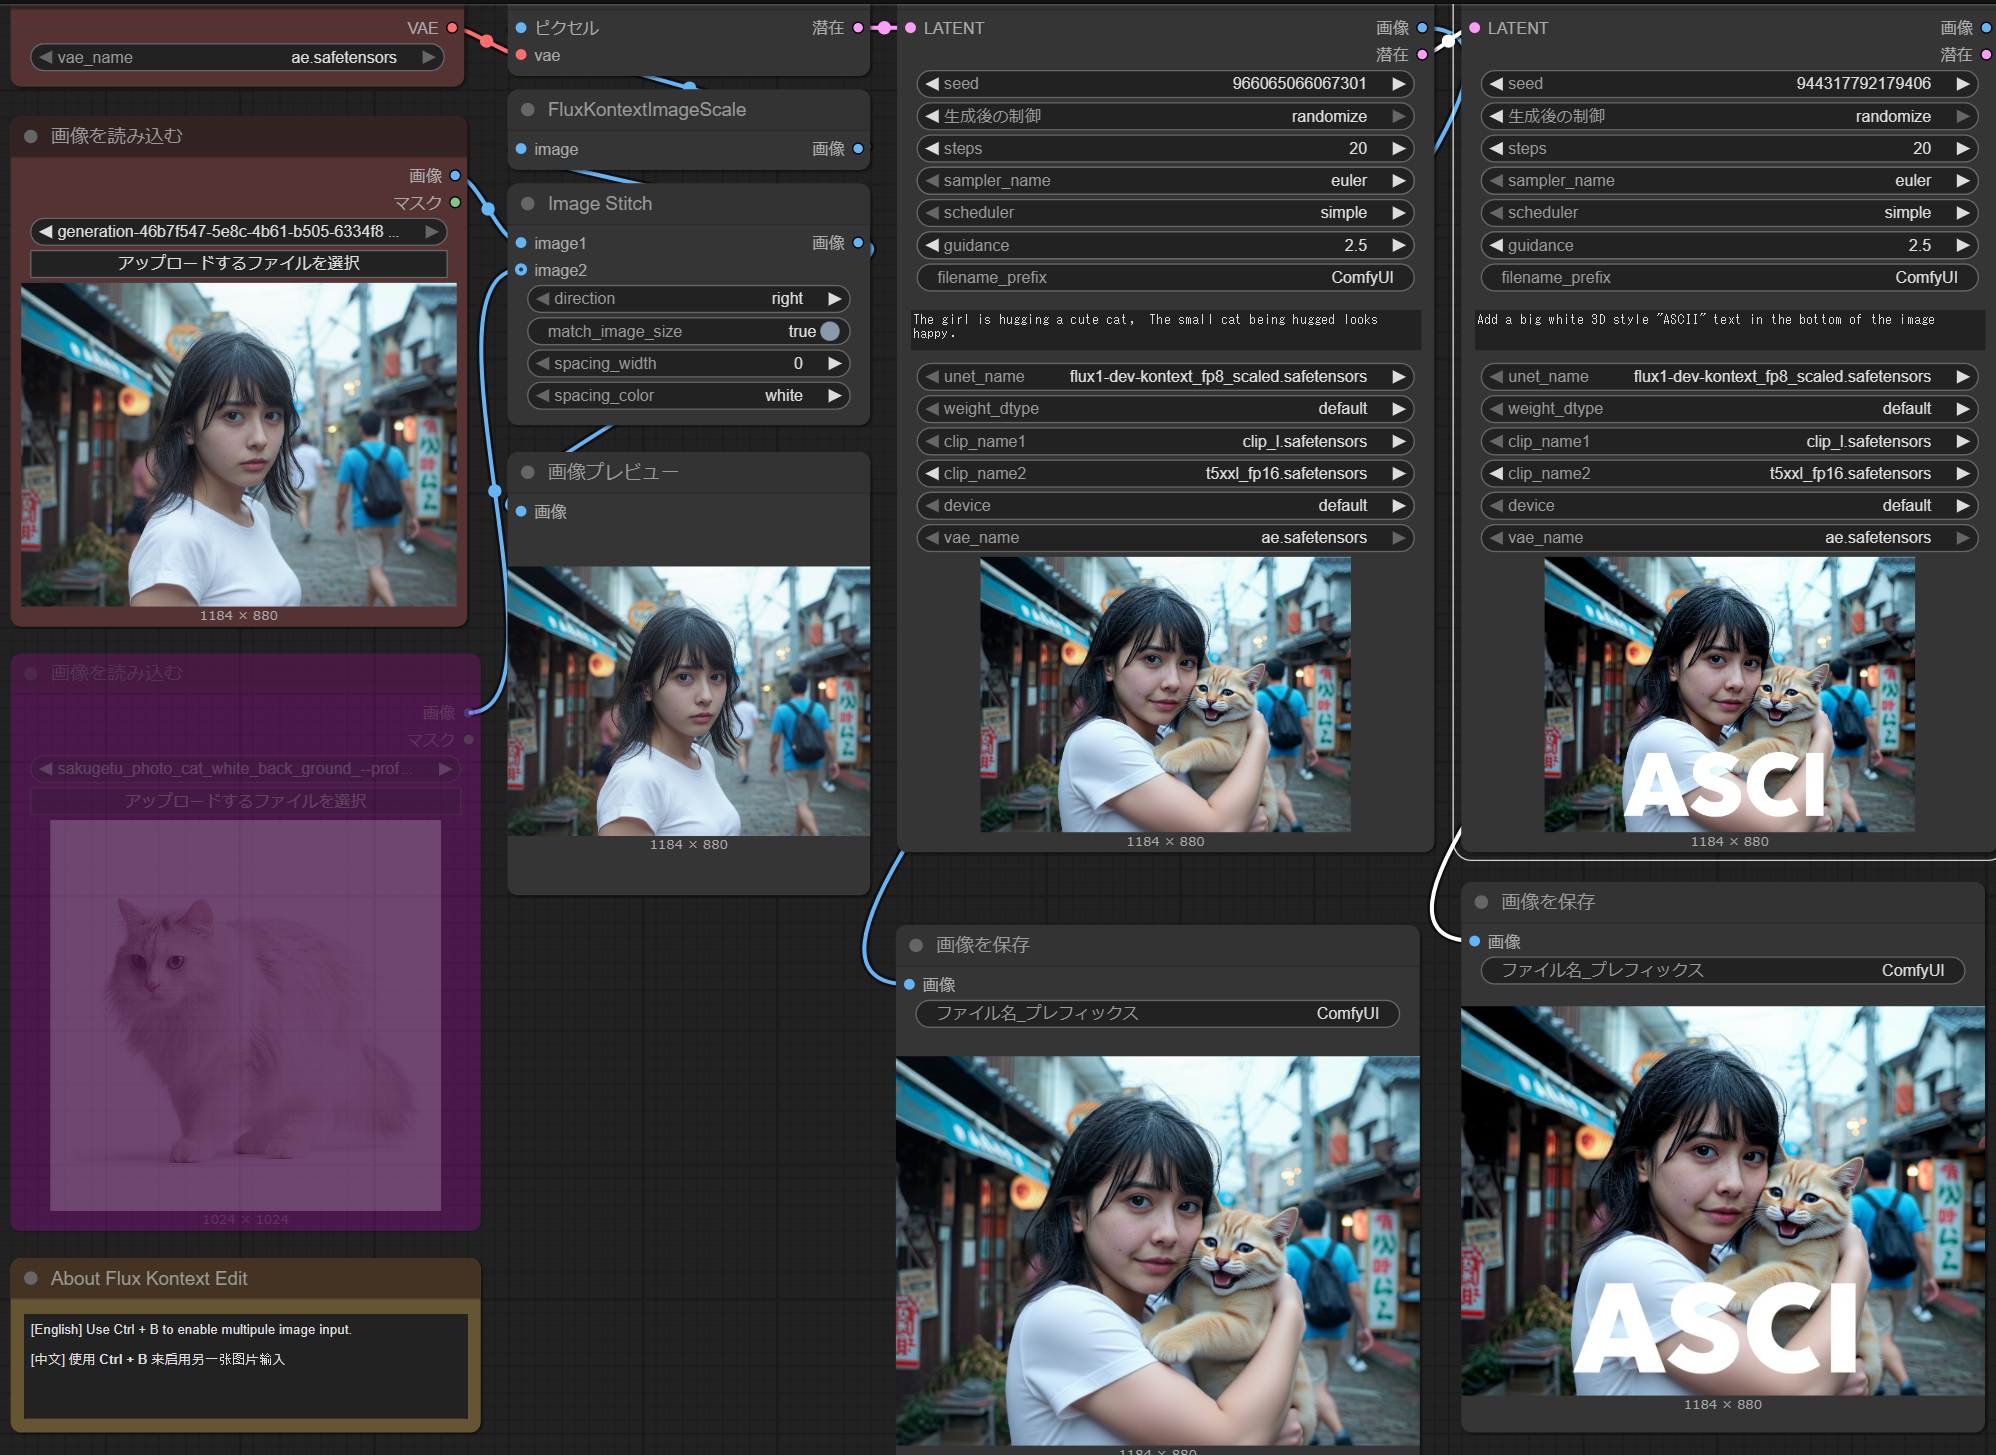Decrease steps value in the right sampler node
The height and width of the screenshot is (1455, 1996).
[1496, 148]
